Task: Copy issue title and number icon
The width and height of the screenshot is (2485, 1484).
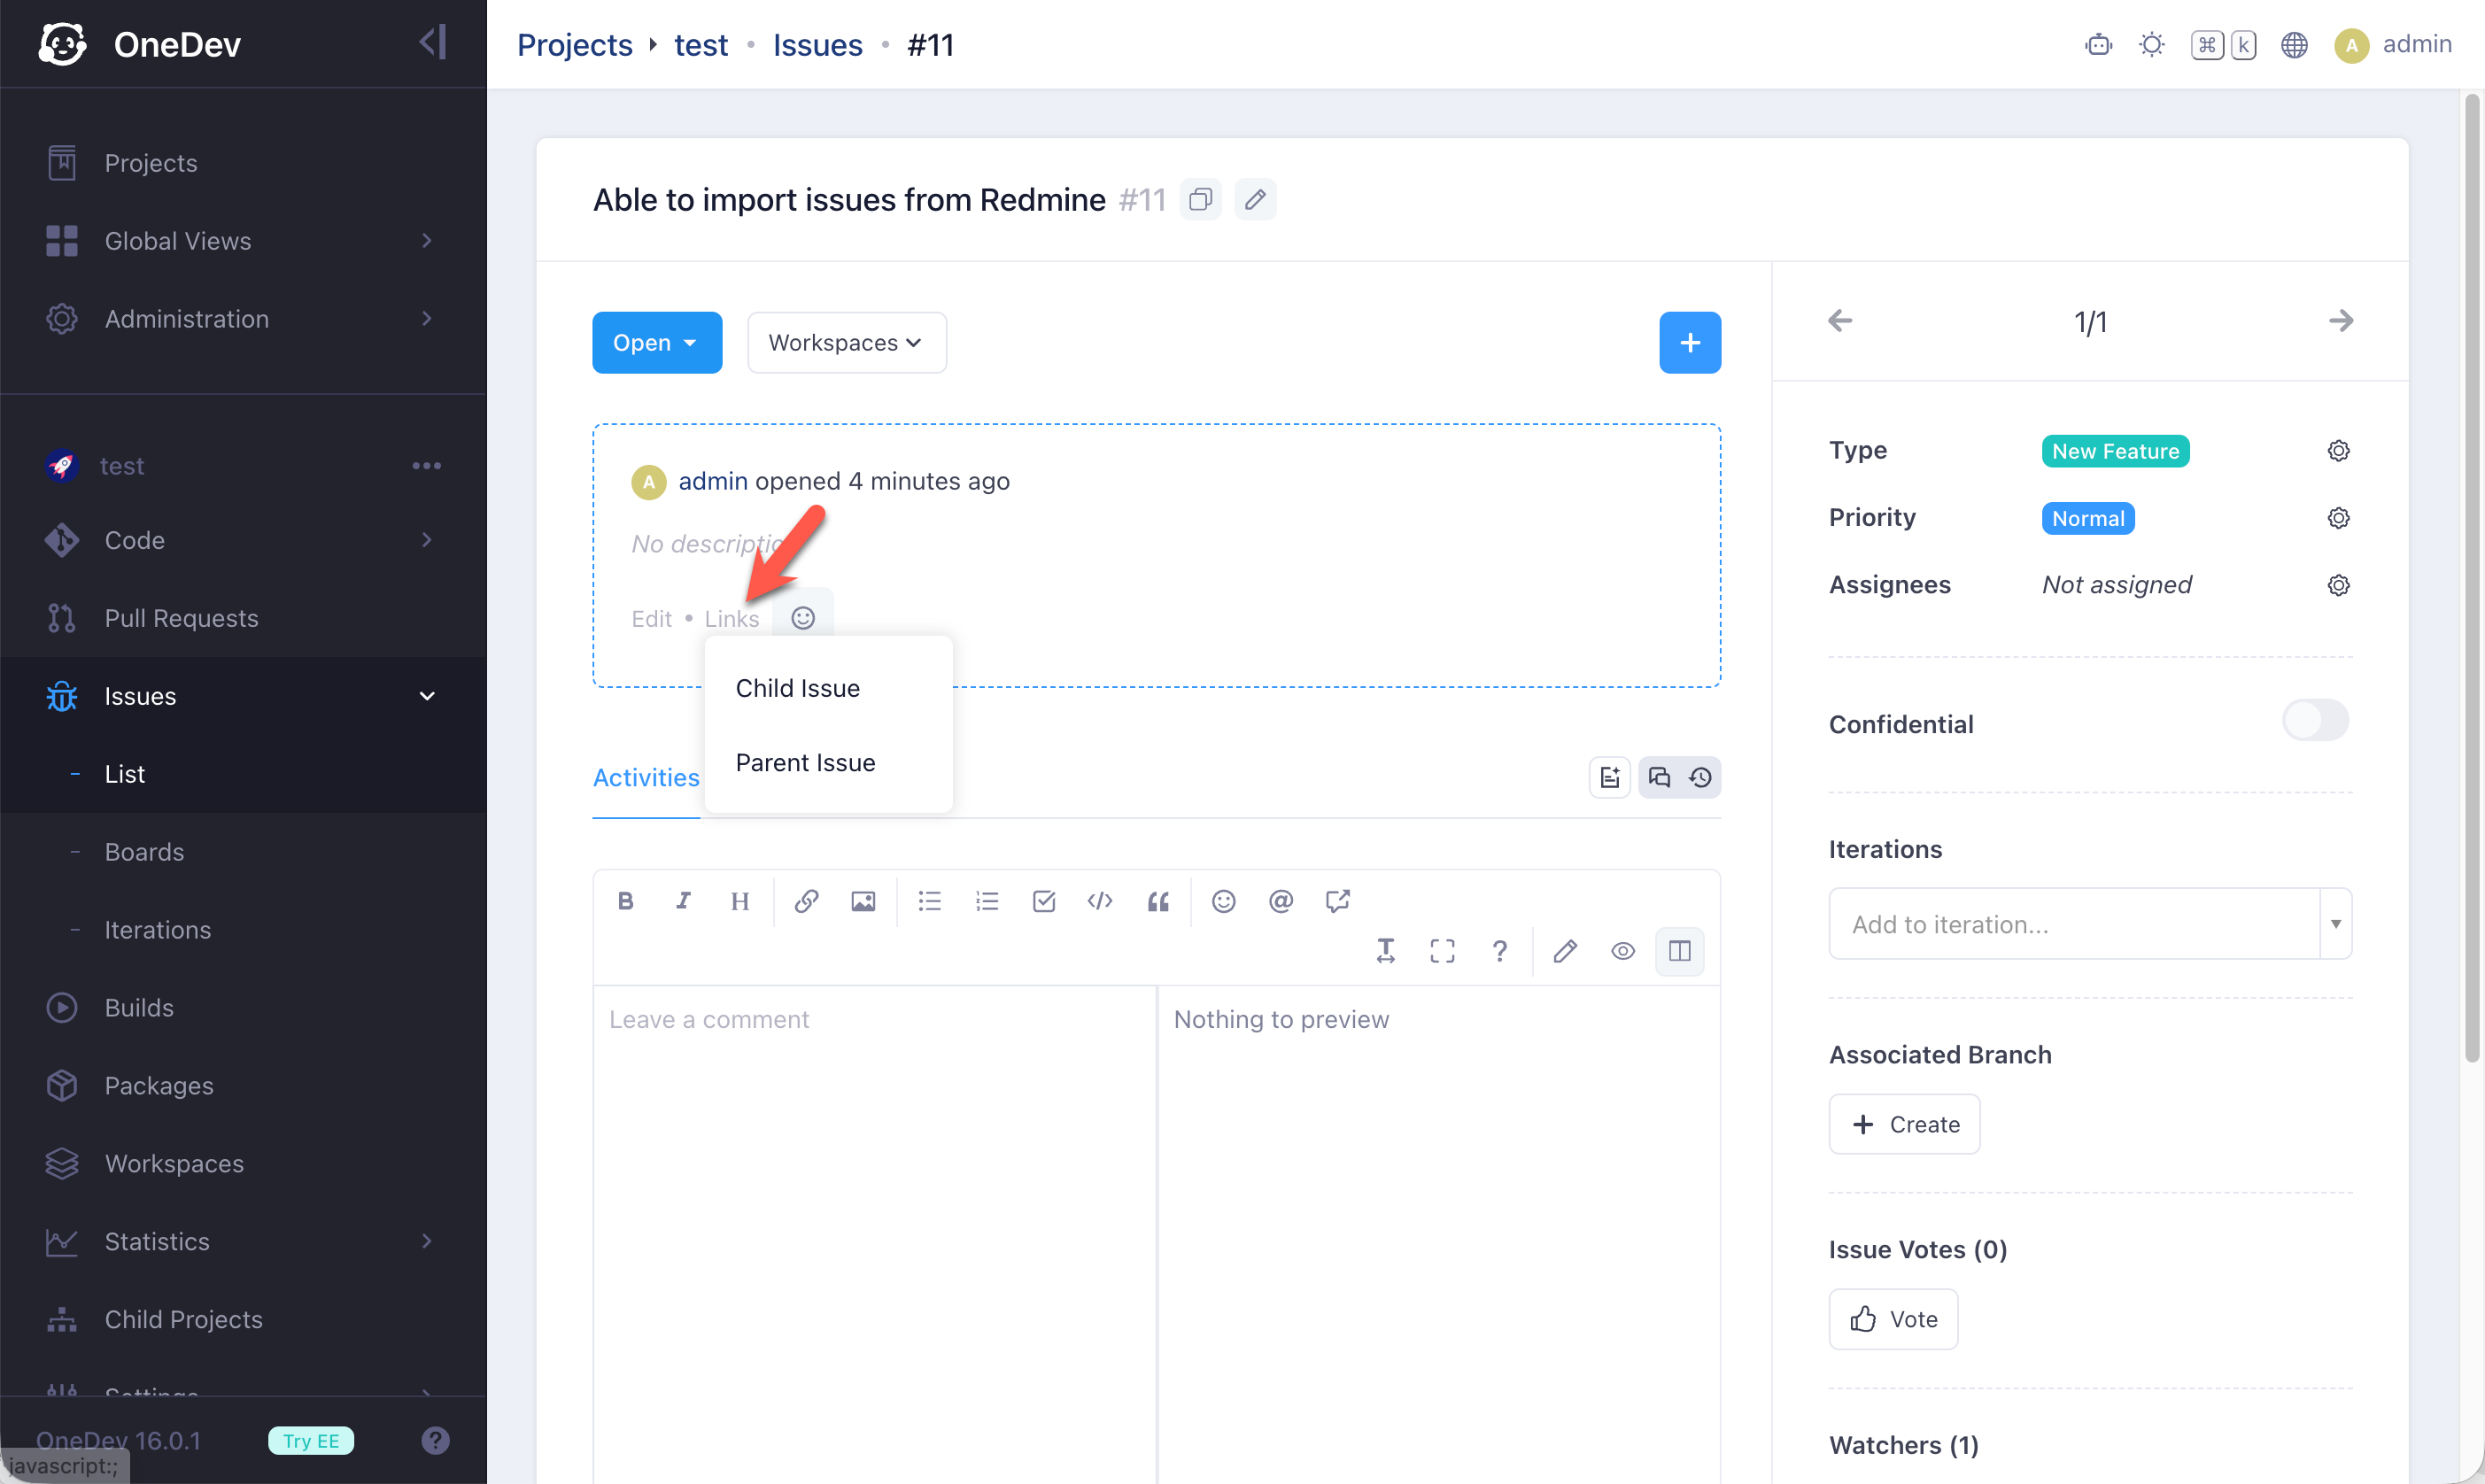Action: tap(1200, 199)
